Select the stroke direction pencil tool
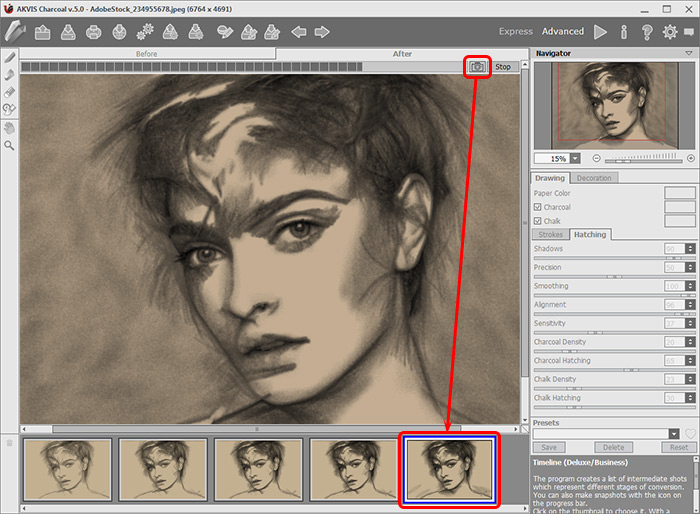The image size is (700, 514). 9,57
